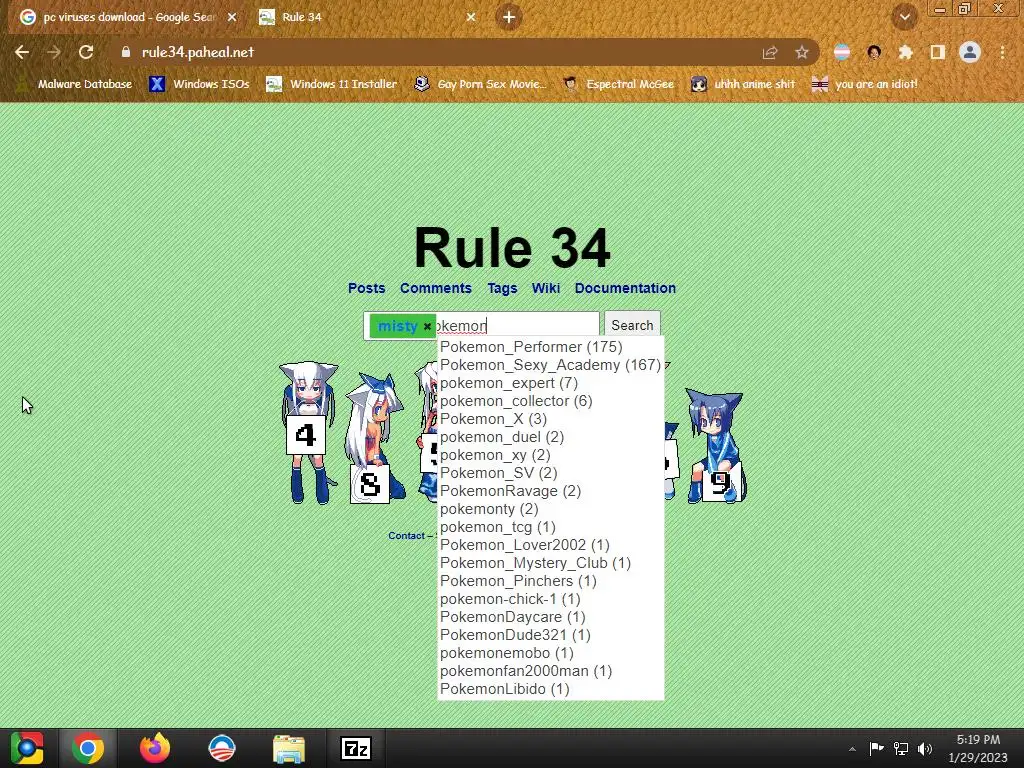Open the tab search chevron dropdown
This screenshot has height=768, width=1024.
(904, 17)
